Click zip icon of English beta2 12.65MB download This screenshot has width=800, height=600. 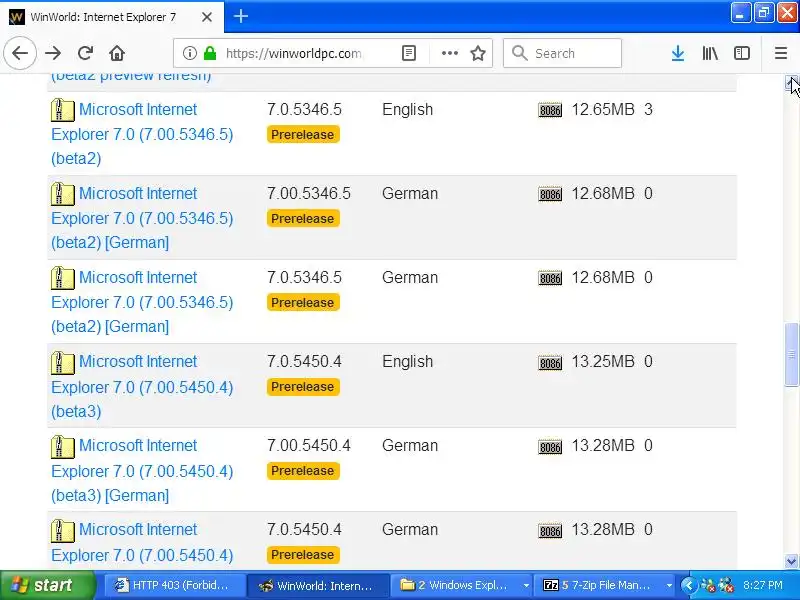(63, 110)
